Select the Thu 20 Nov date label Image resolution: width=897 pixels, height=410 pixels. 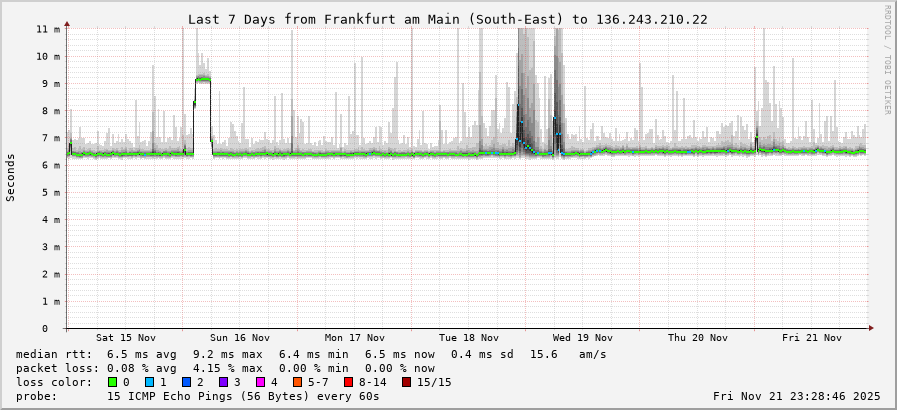point(697,338)
